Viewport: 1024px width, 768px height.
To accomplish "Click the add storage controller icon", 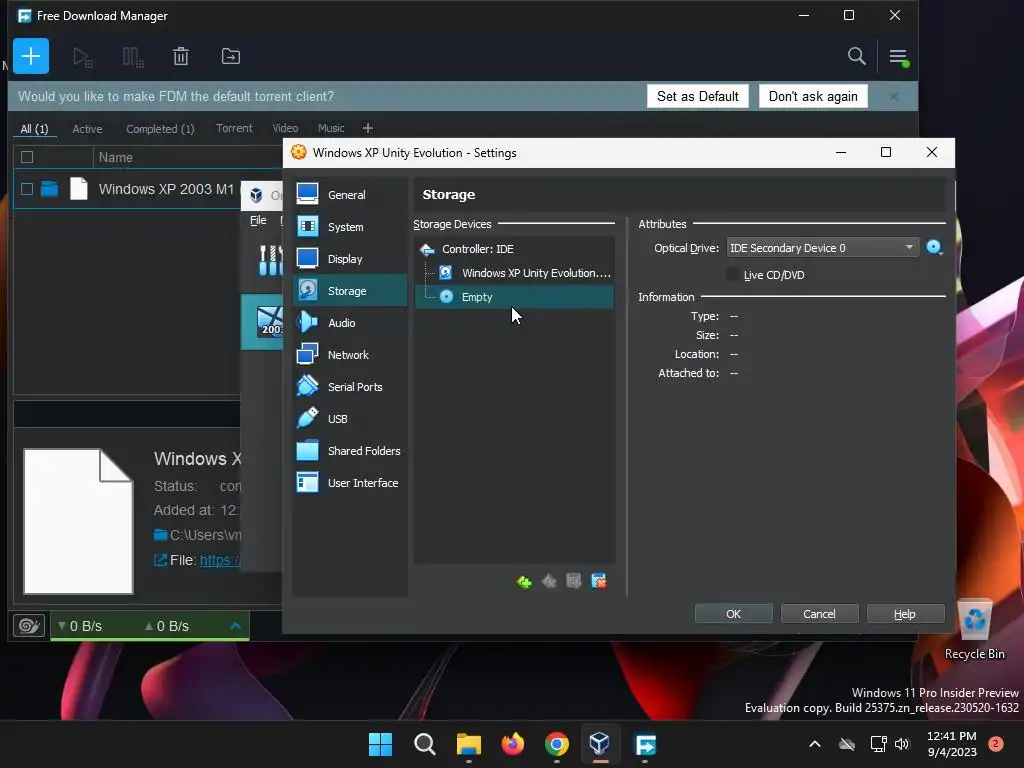I will pyautogui.click(x=524, y=581).
